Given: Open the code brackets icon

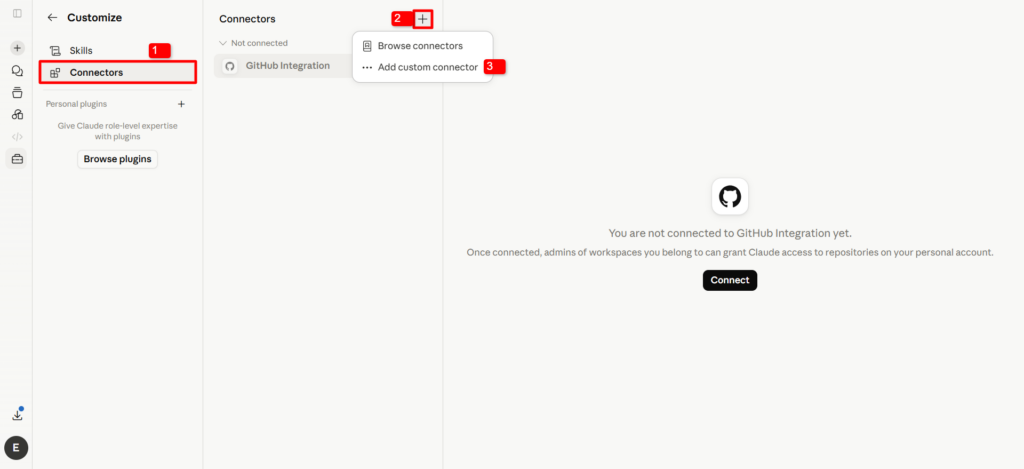Looking at the screenshot, I should pos(17,137).
